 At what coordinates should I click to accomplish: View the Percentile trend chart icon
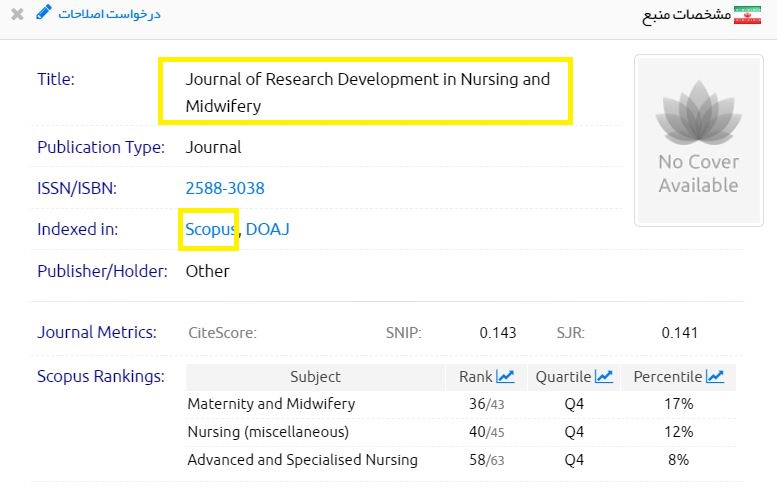point(714,377)
